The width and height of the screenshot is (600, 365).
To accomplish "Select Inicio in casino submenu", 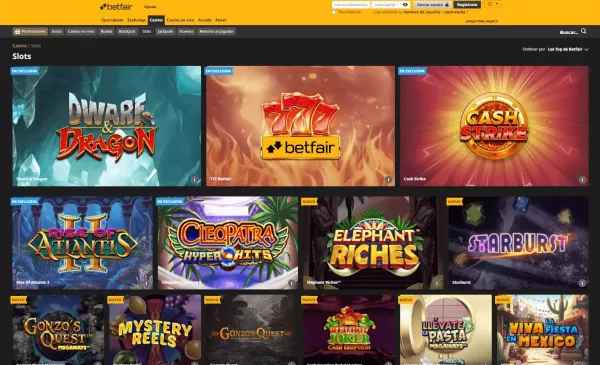I will [57, 32].
